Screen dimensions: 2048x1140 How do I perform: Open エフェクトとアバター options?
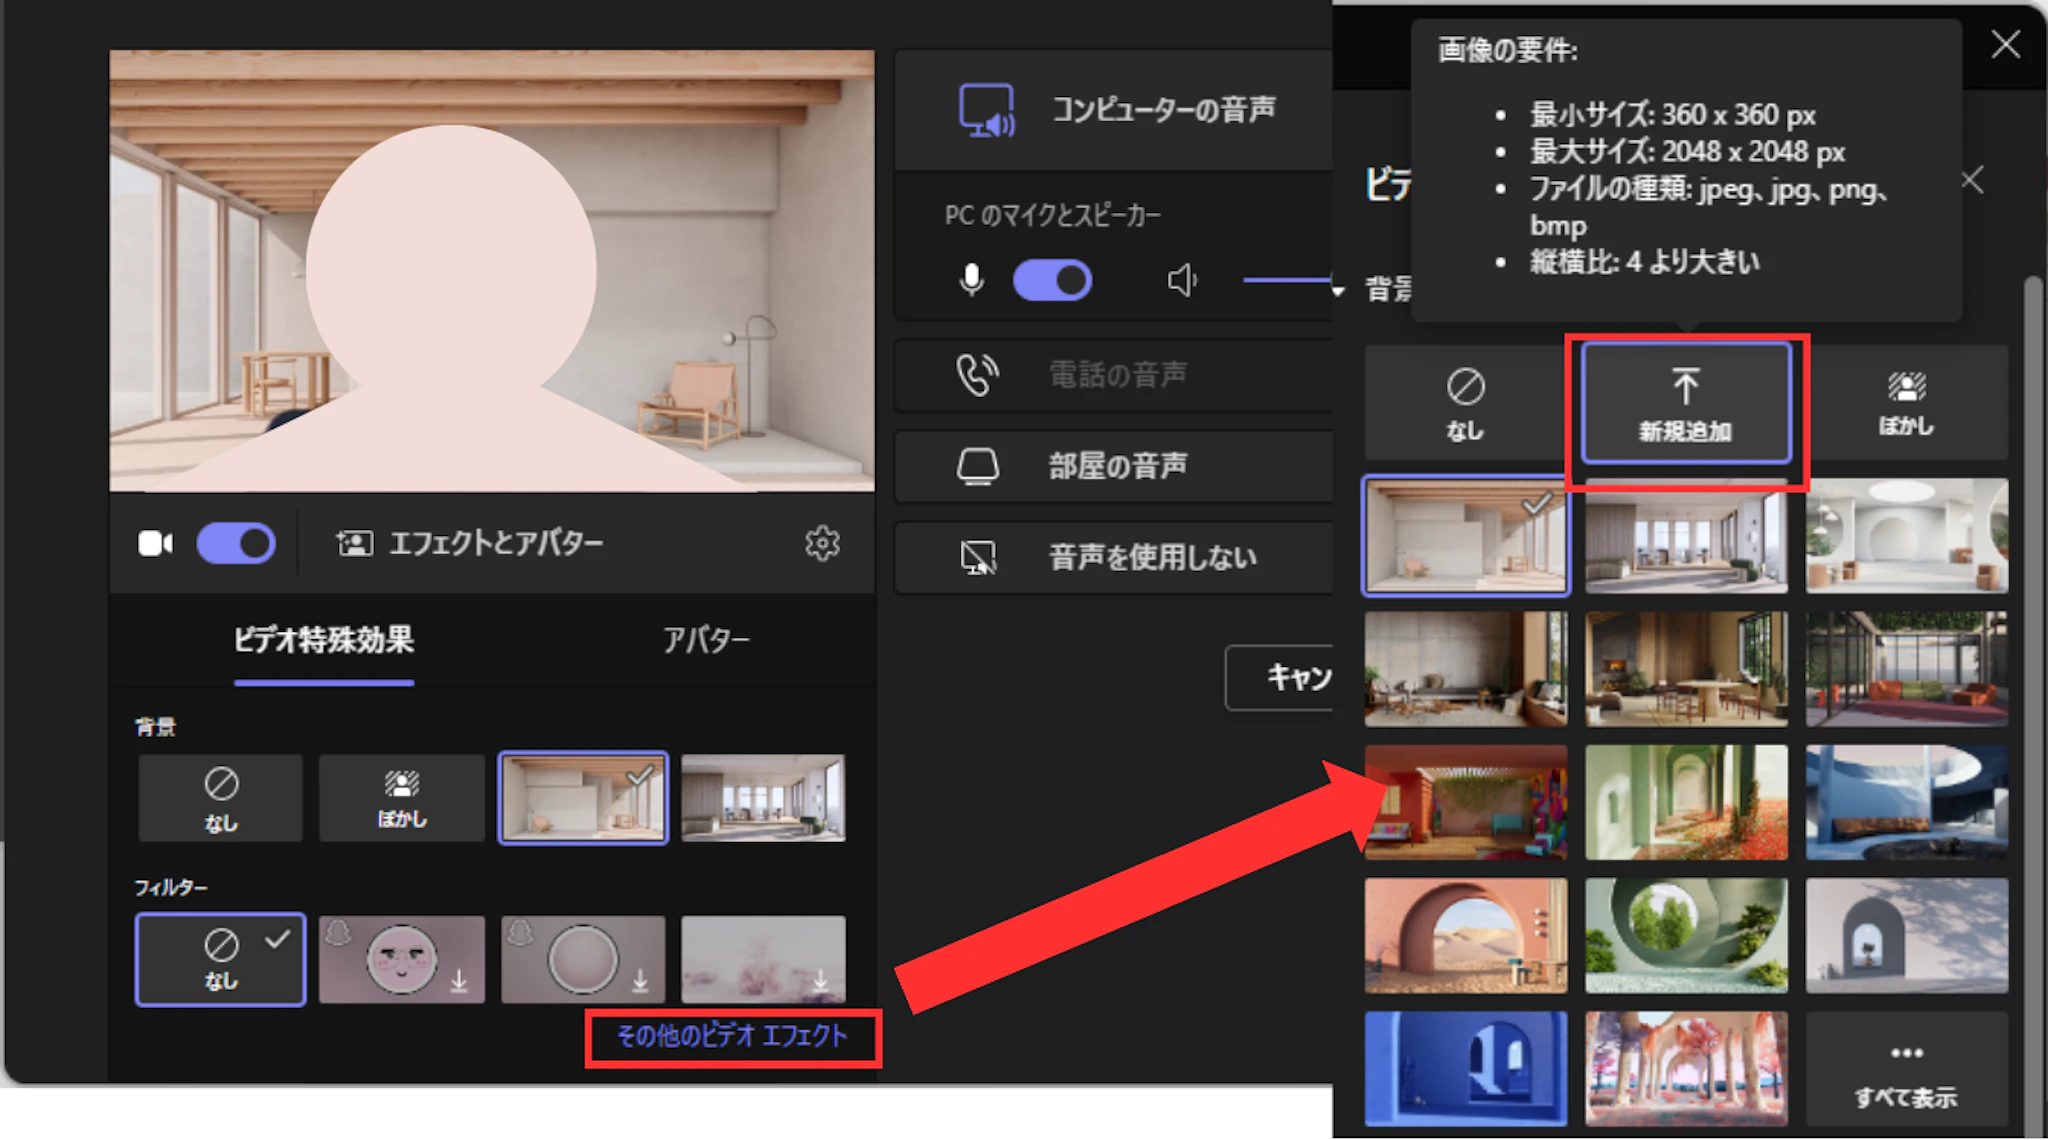pos(470,543)
